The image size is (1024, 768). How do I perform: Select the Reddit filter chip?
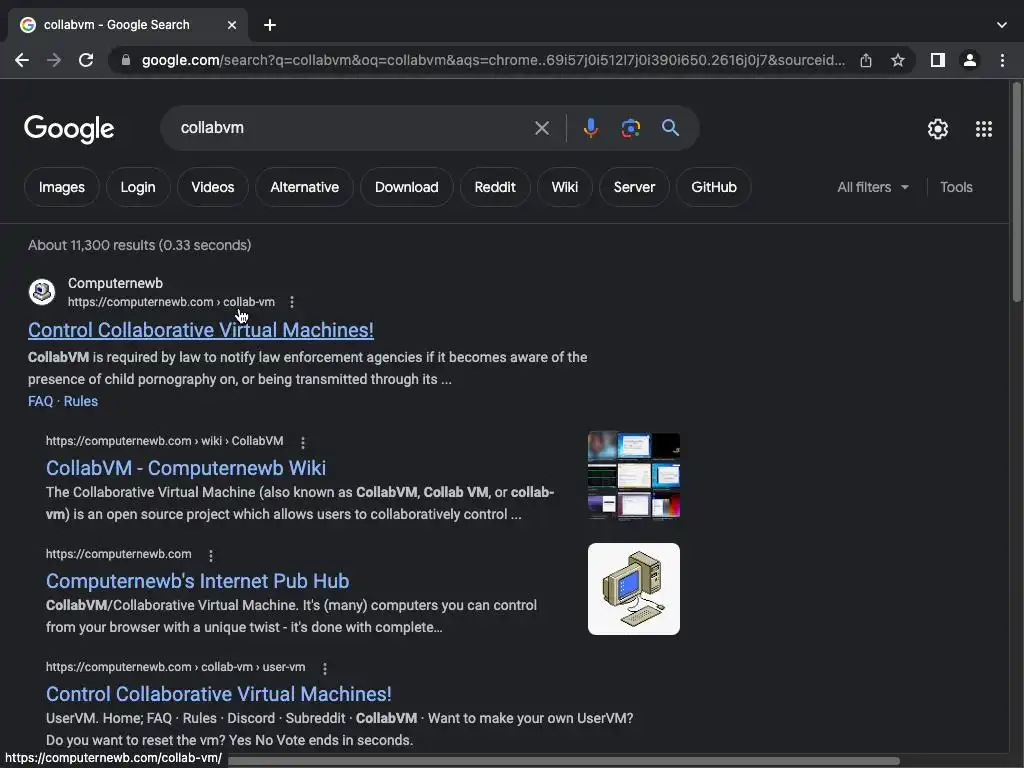tap(495, 187)
